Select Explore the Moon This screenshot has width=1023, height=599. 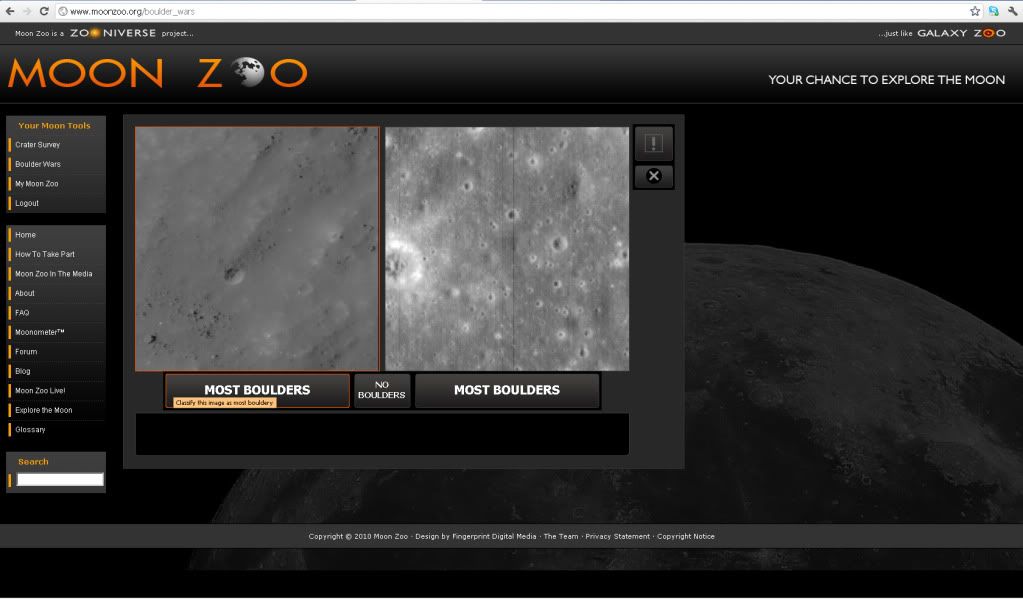(44, 410)
